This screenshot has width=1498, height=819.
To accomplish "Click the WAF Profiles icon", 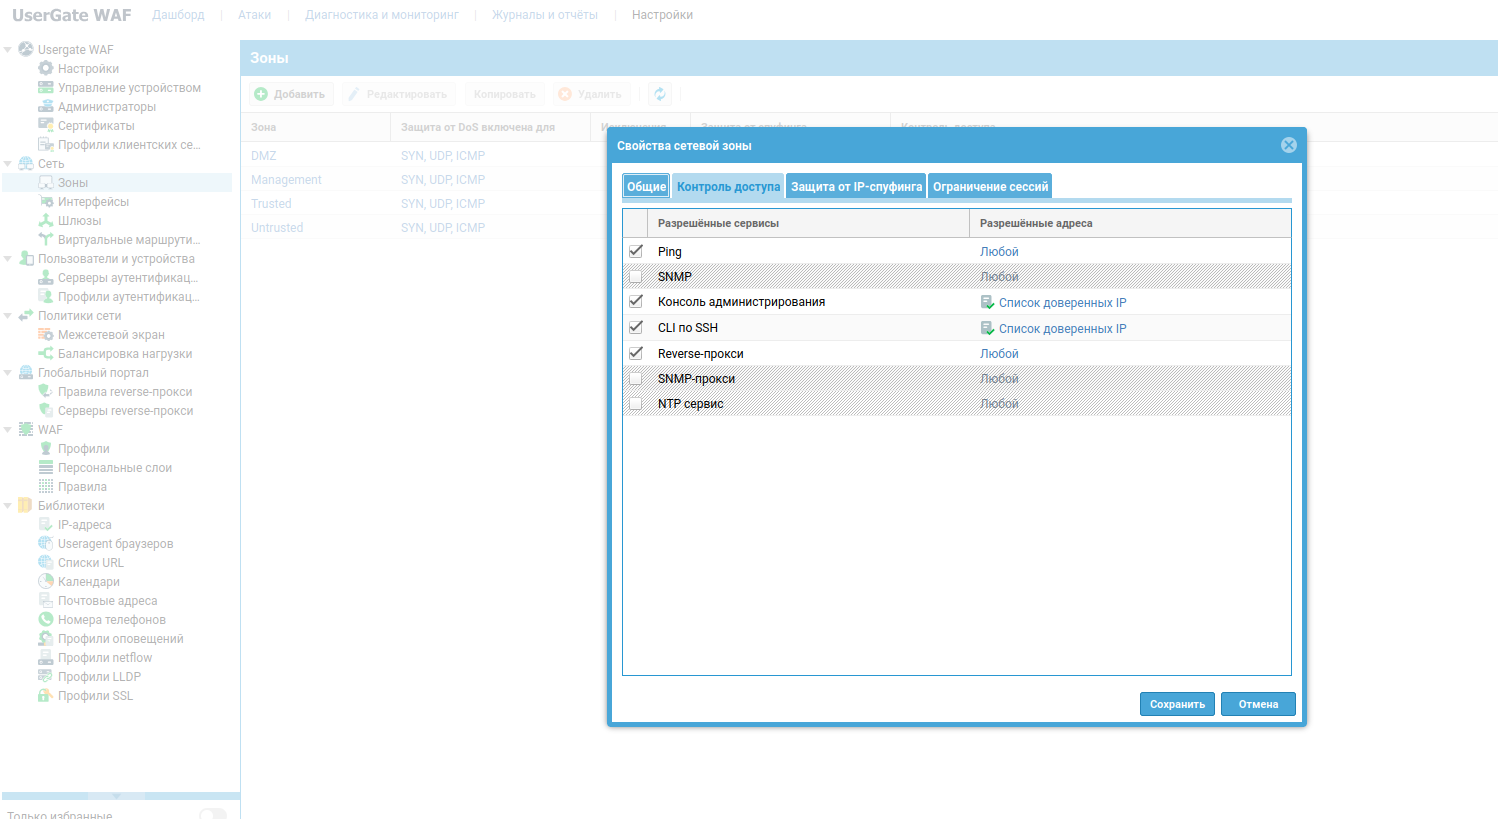I will coord(45,449).
